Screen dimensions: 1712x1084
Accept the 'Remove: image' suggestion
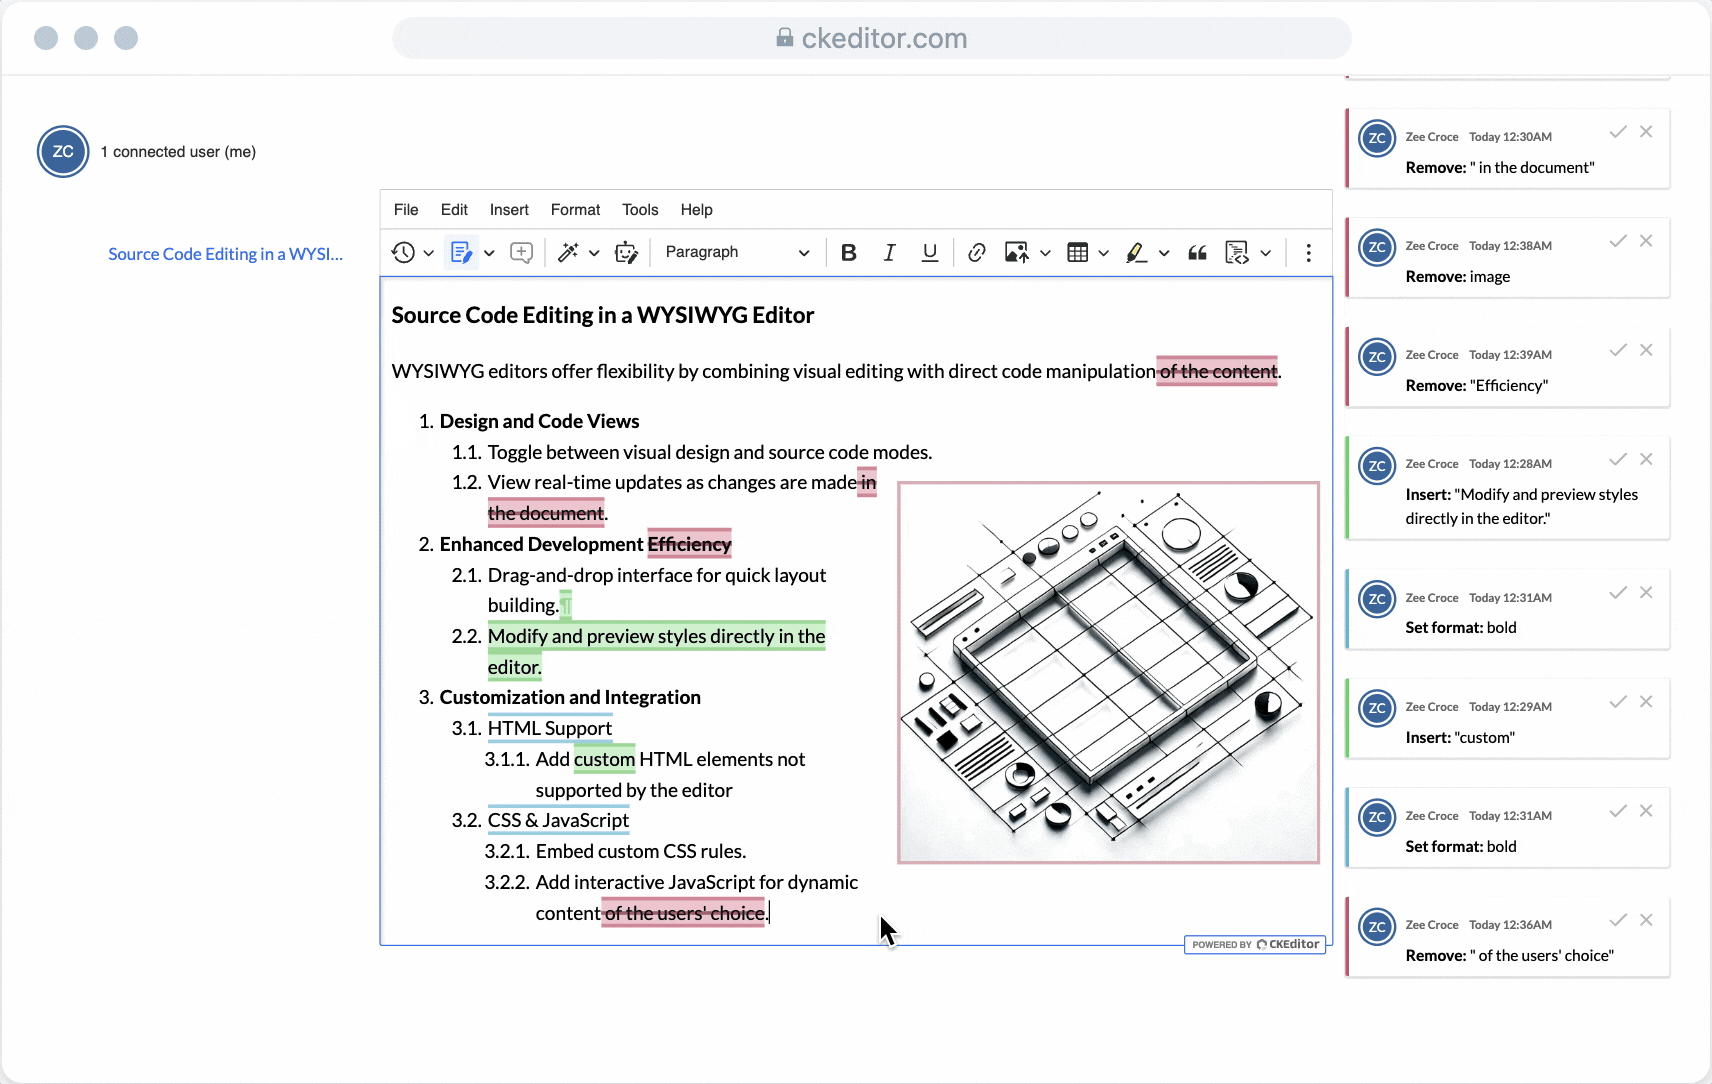[x=1617, y=241]
